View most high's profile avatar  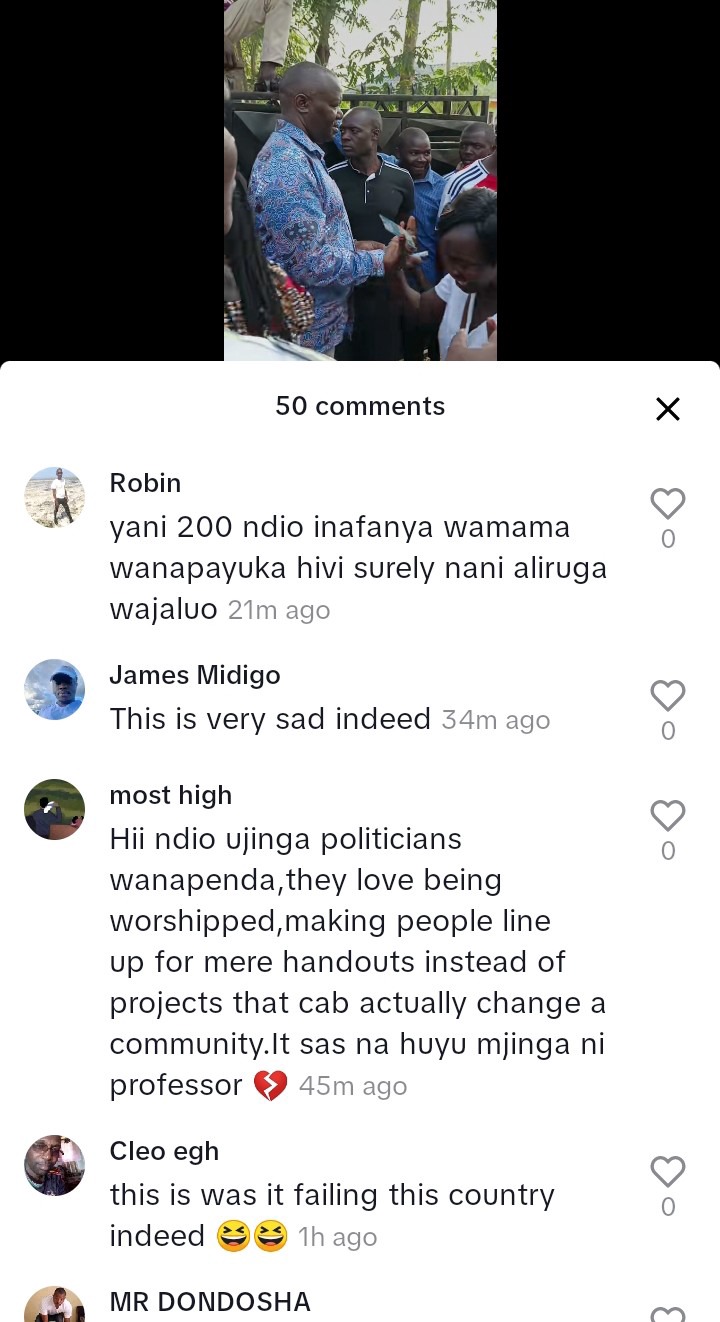[x=54, y=809]
